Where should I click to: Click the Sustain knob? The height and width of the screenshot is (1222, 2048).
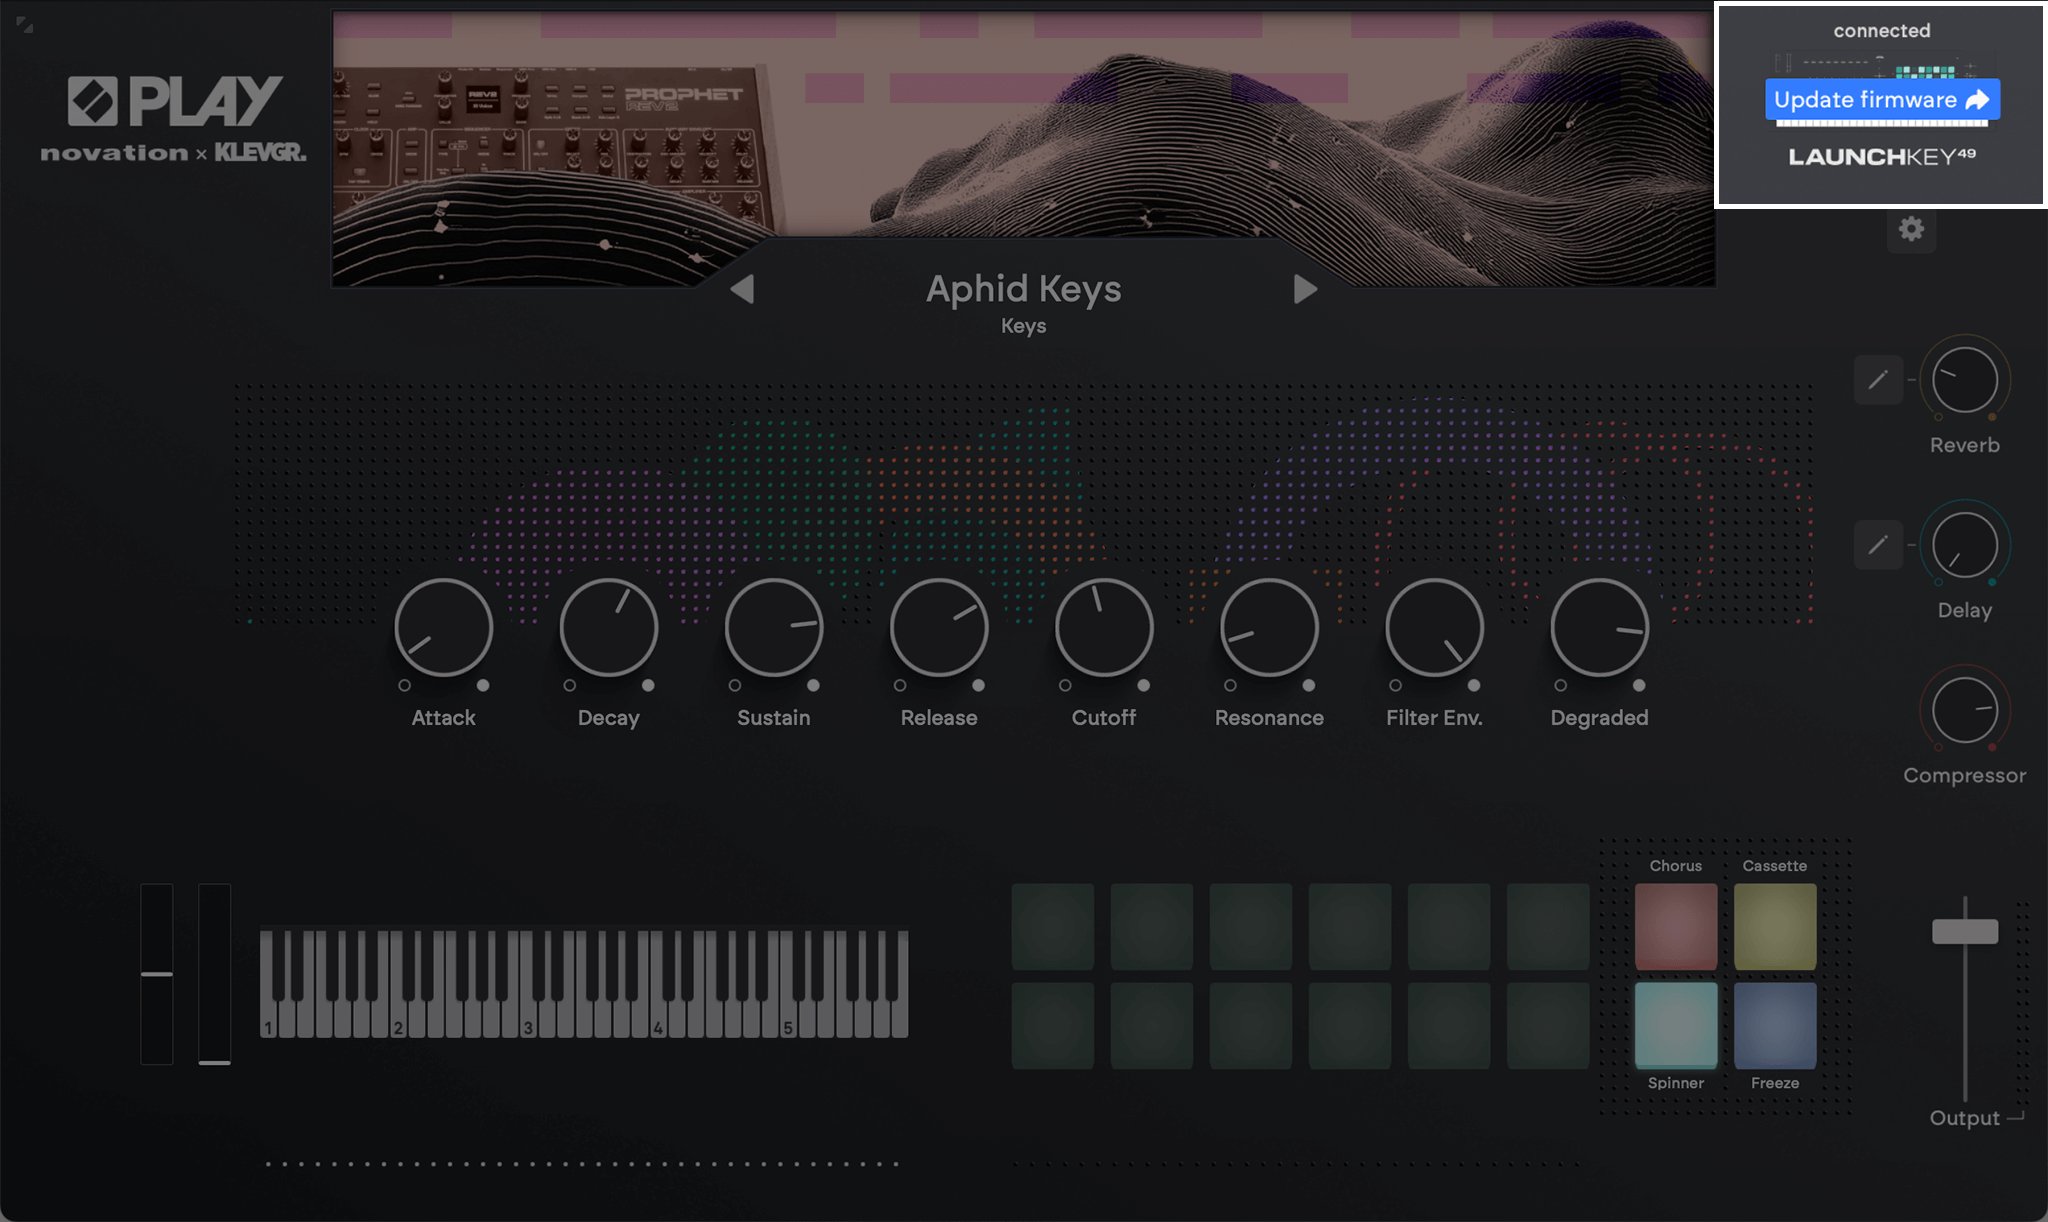773,628
